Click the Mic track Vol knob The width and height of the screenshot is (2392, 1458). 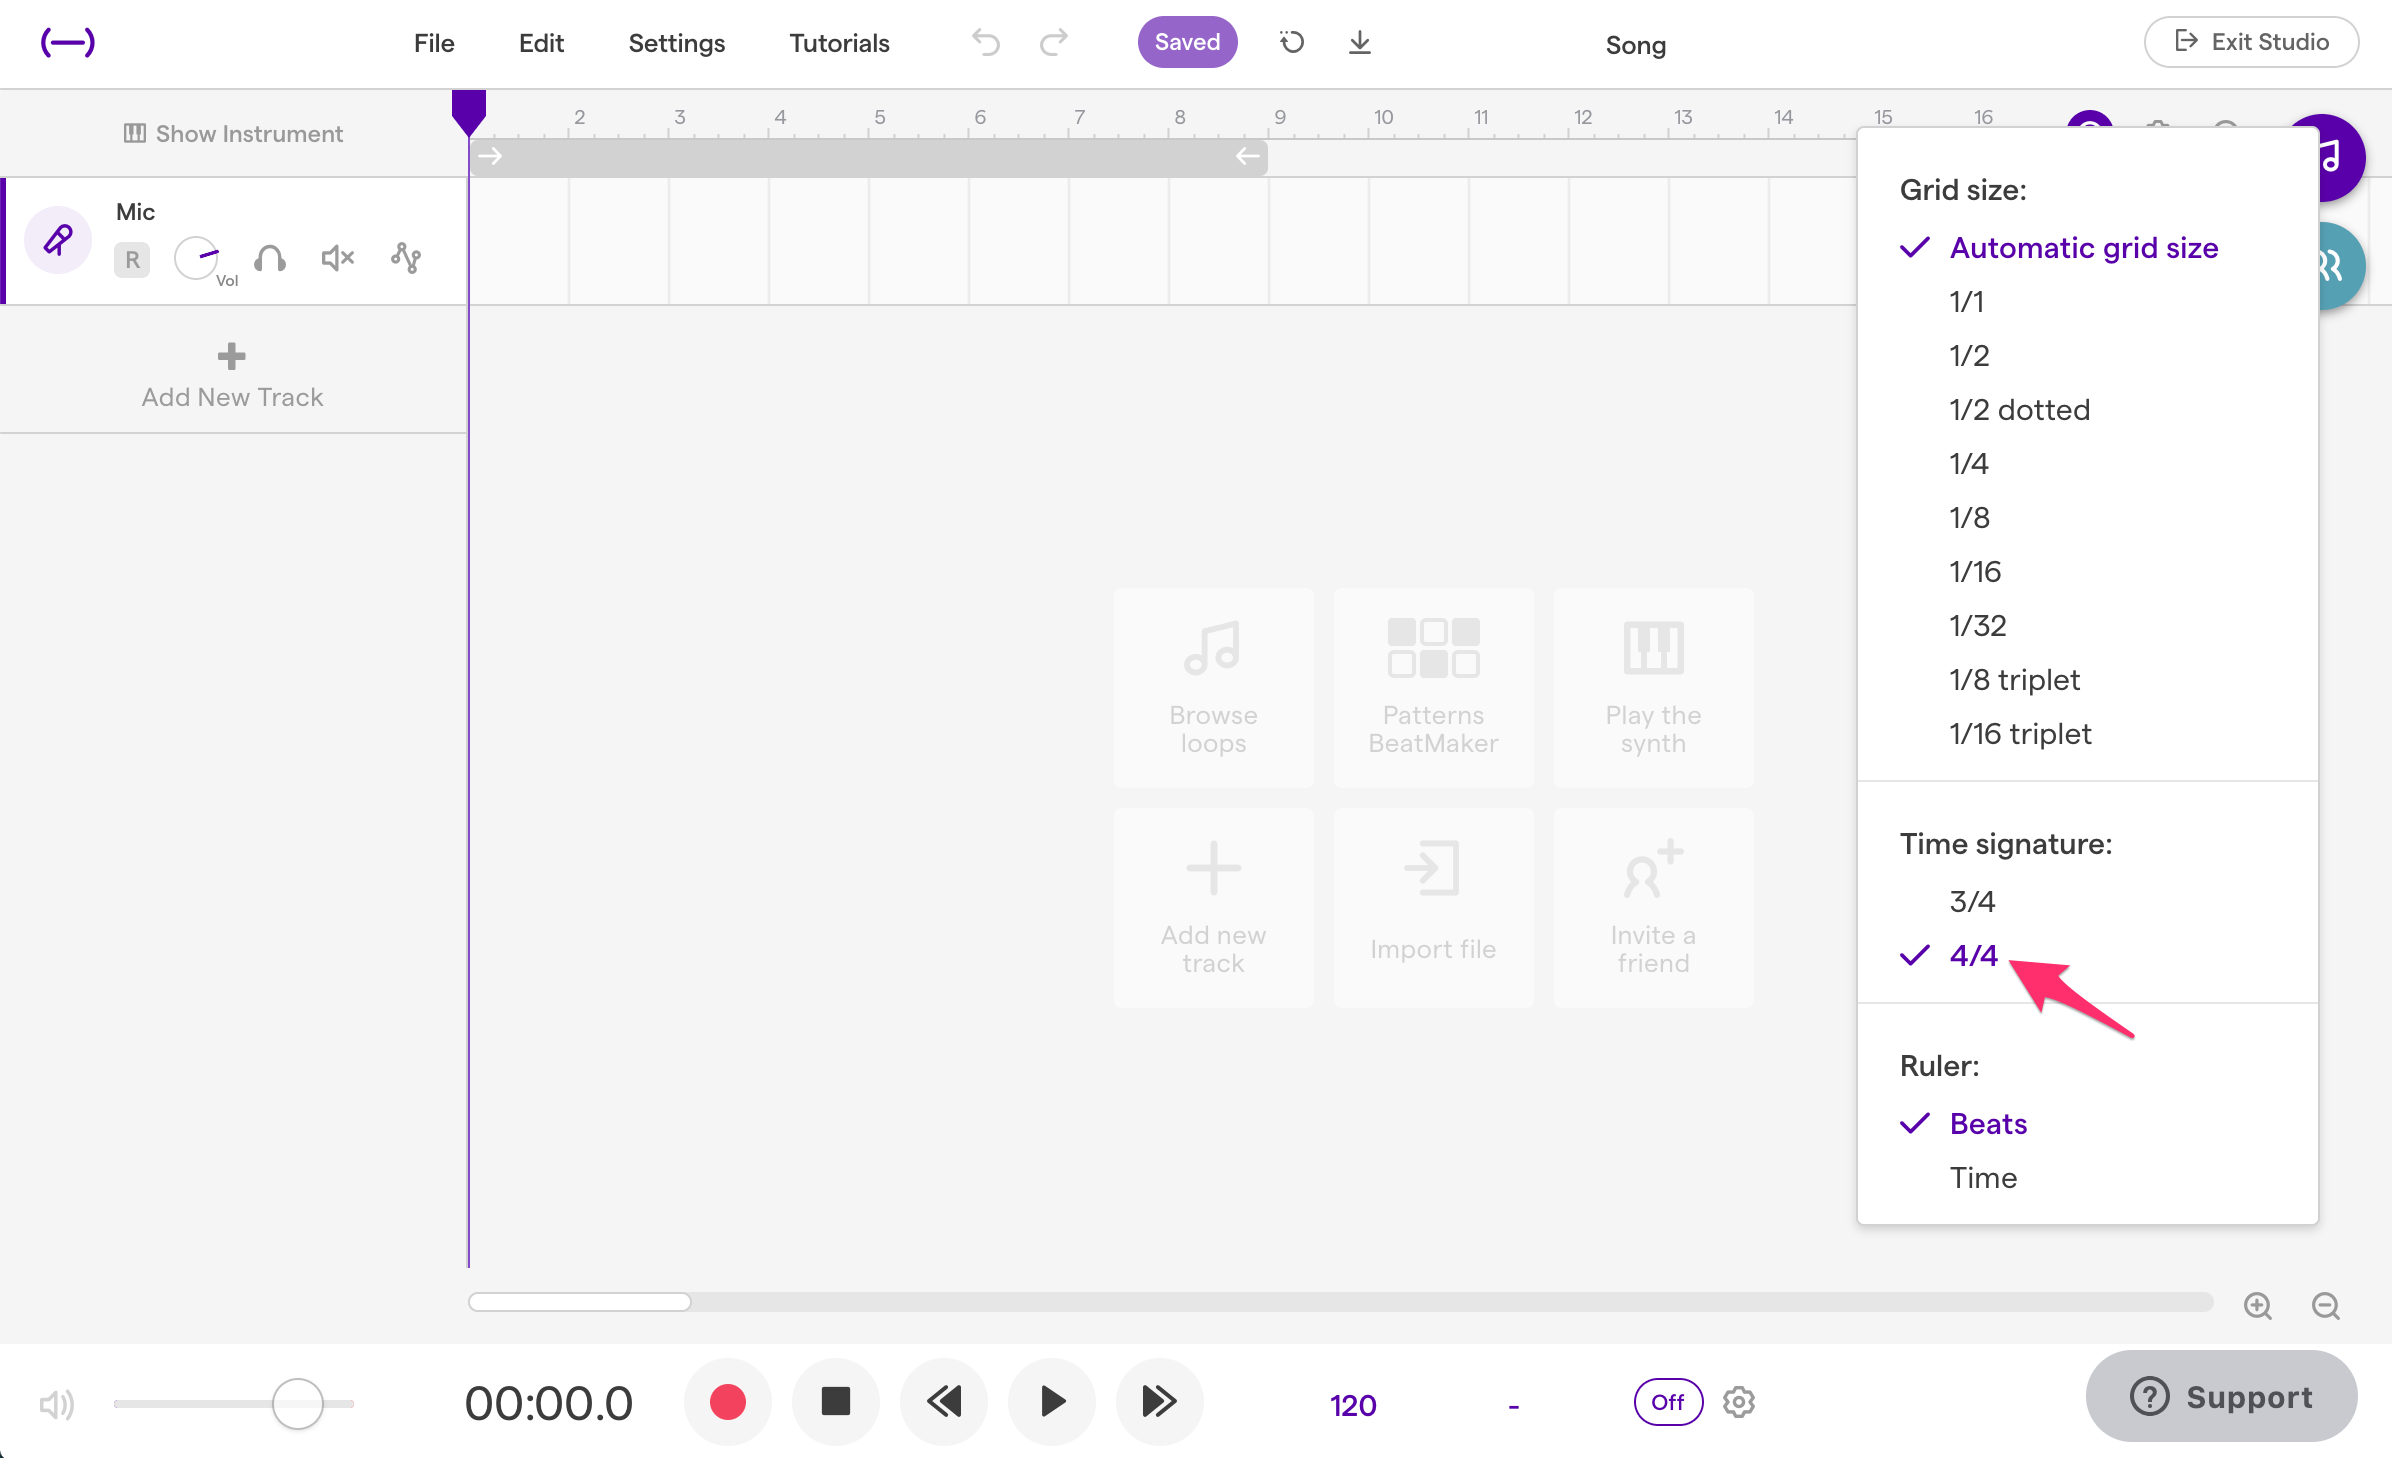tap(197, 257)
